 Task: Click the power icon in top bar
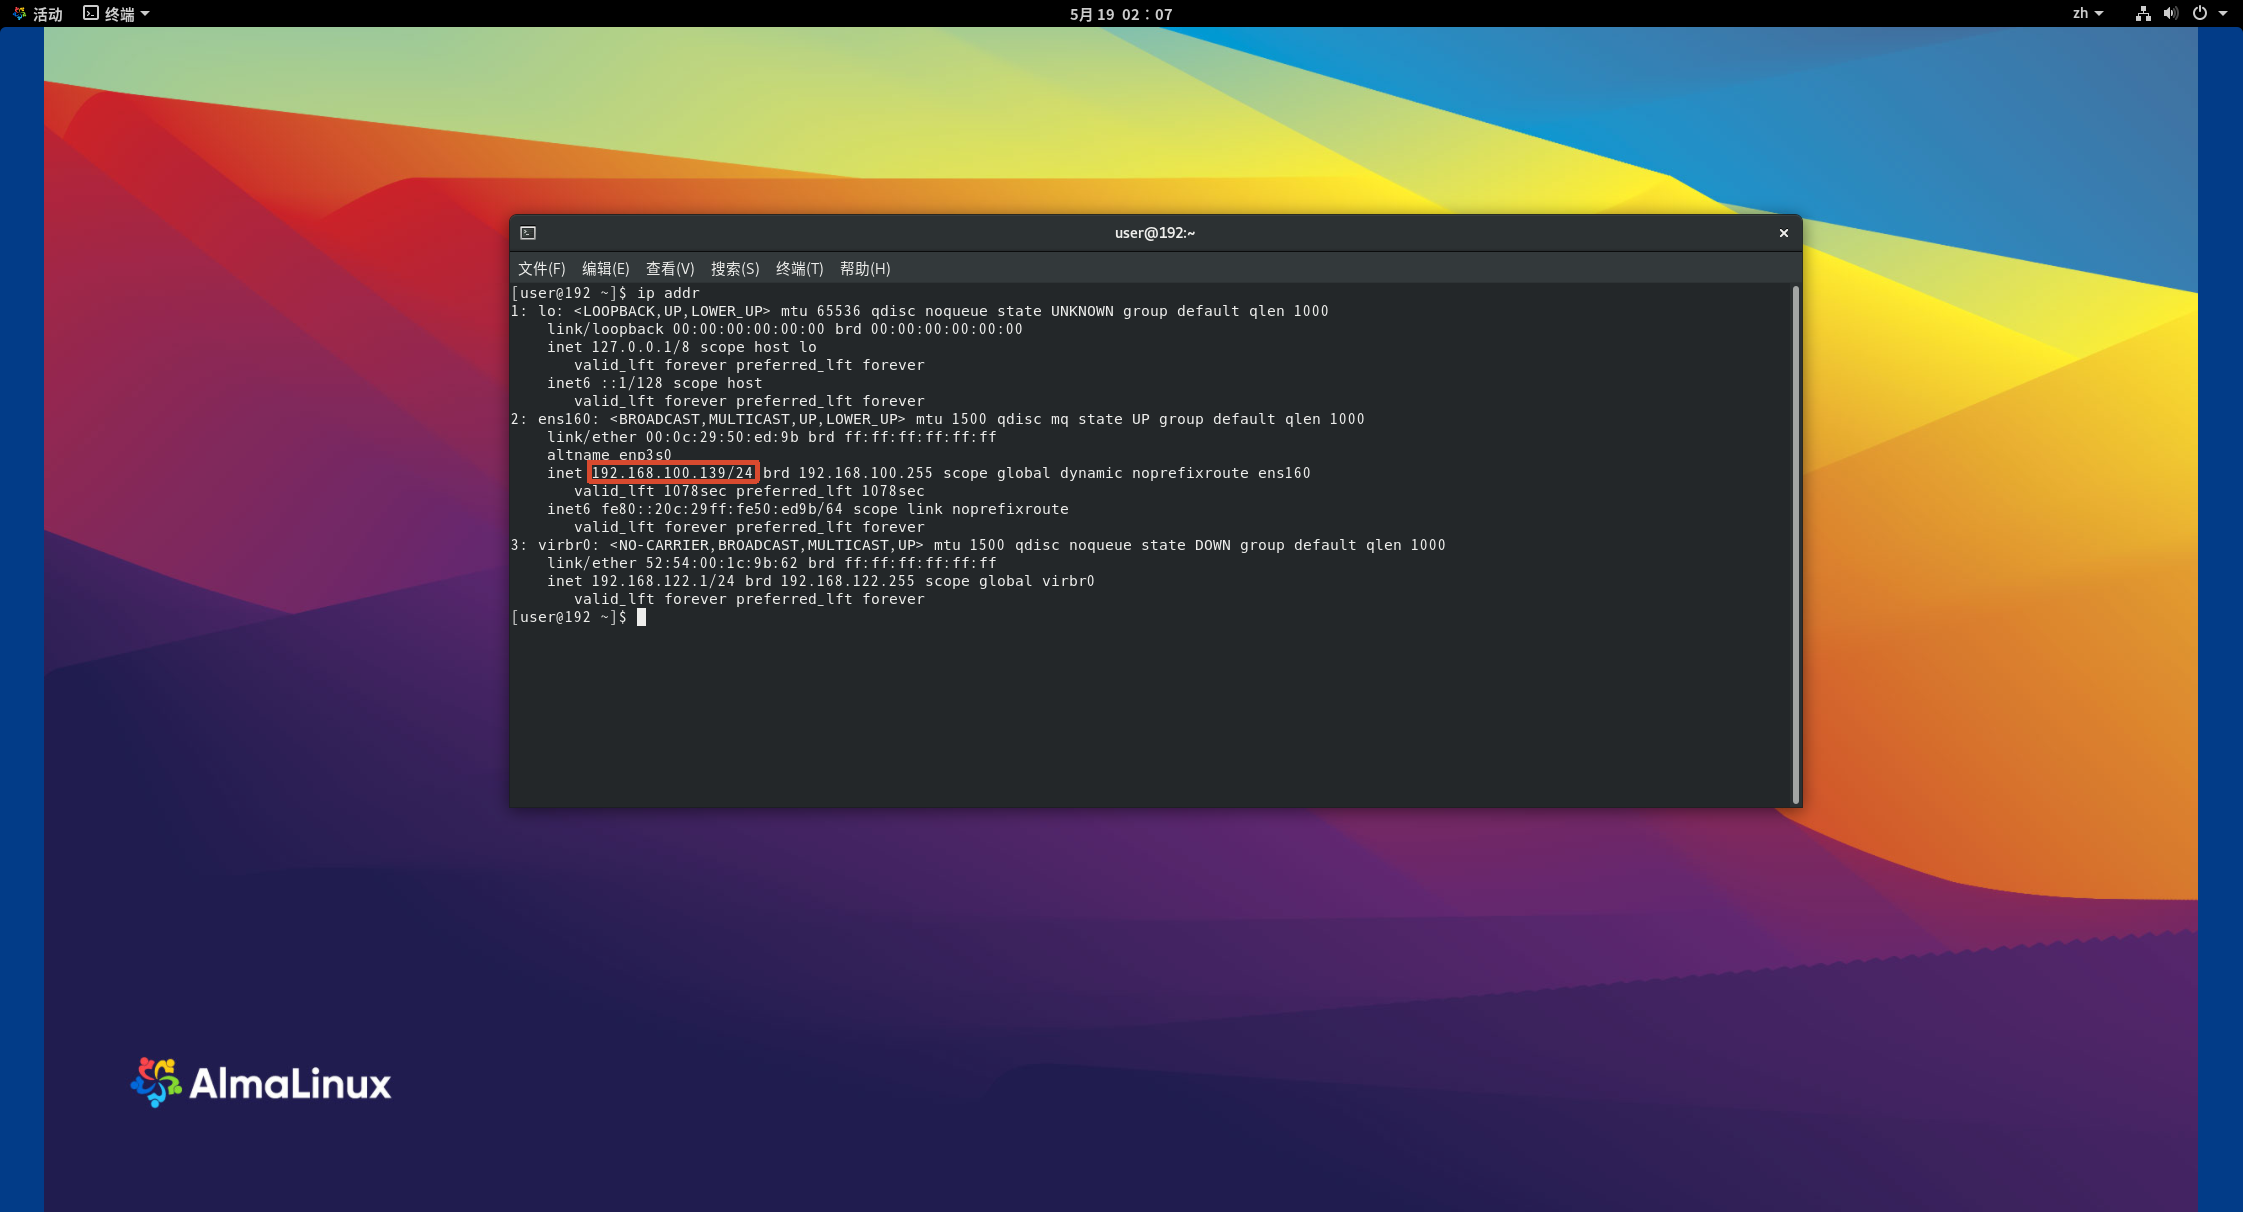click(x=2200, y=14)
